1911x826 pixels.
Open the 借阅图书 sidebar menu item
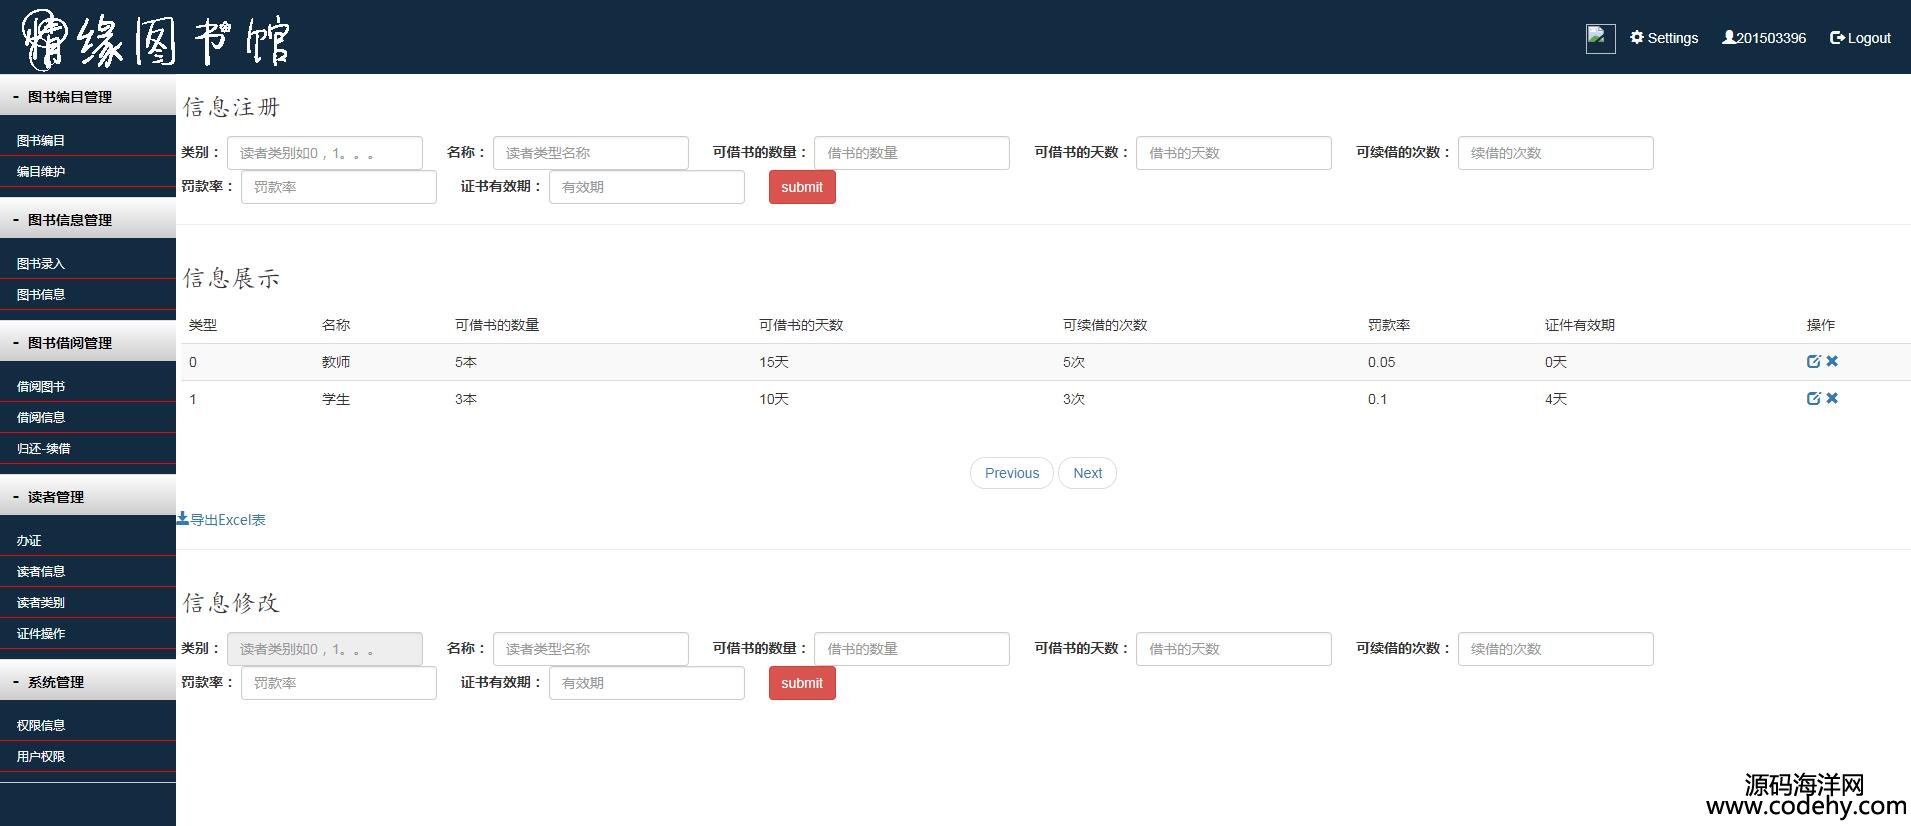[x=41, y=387]
